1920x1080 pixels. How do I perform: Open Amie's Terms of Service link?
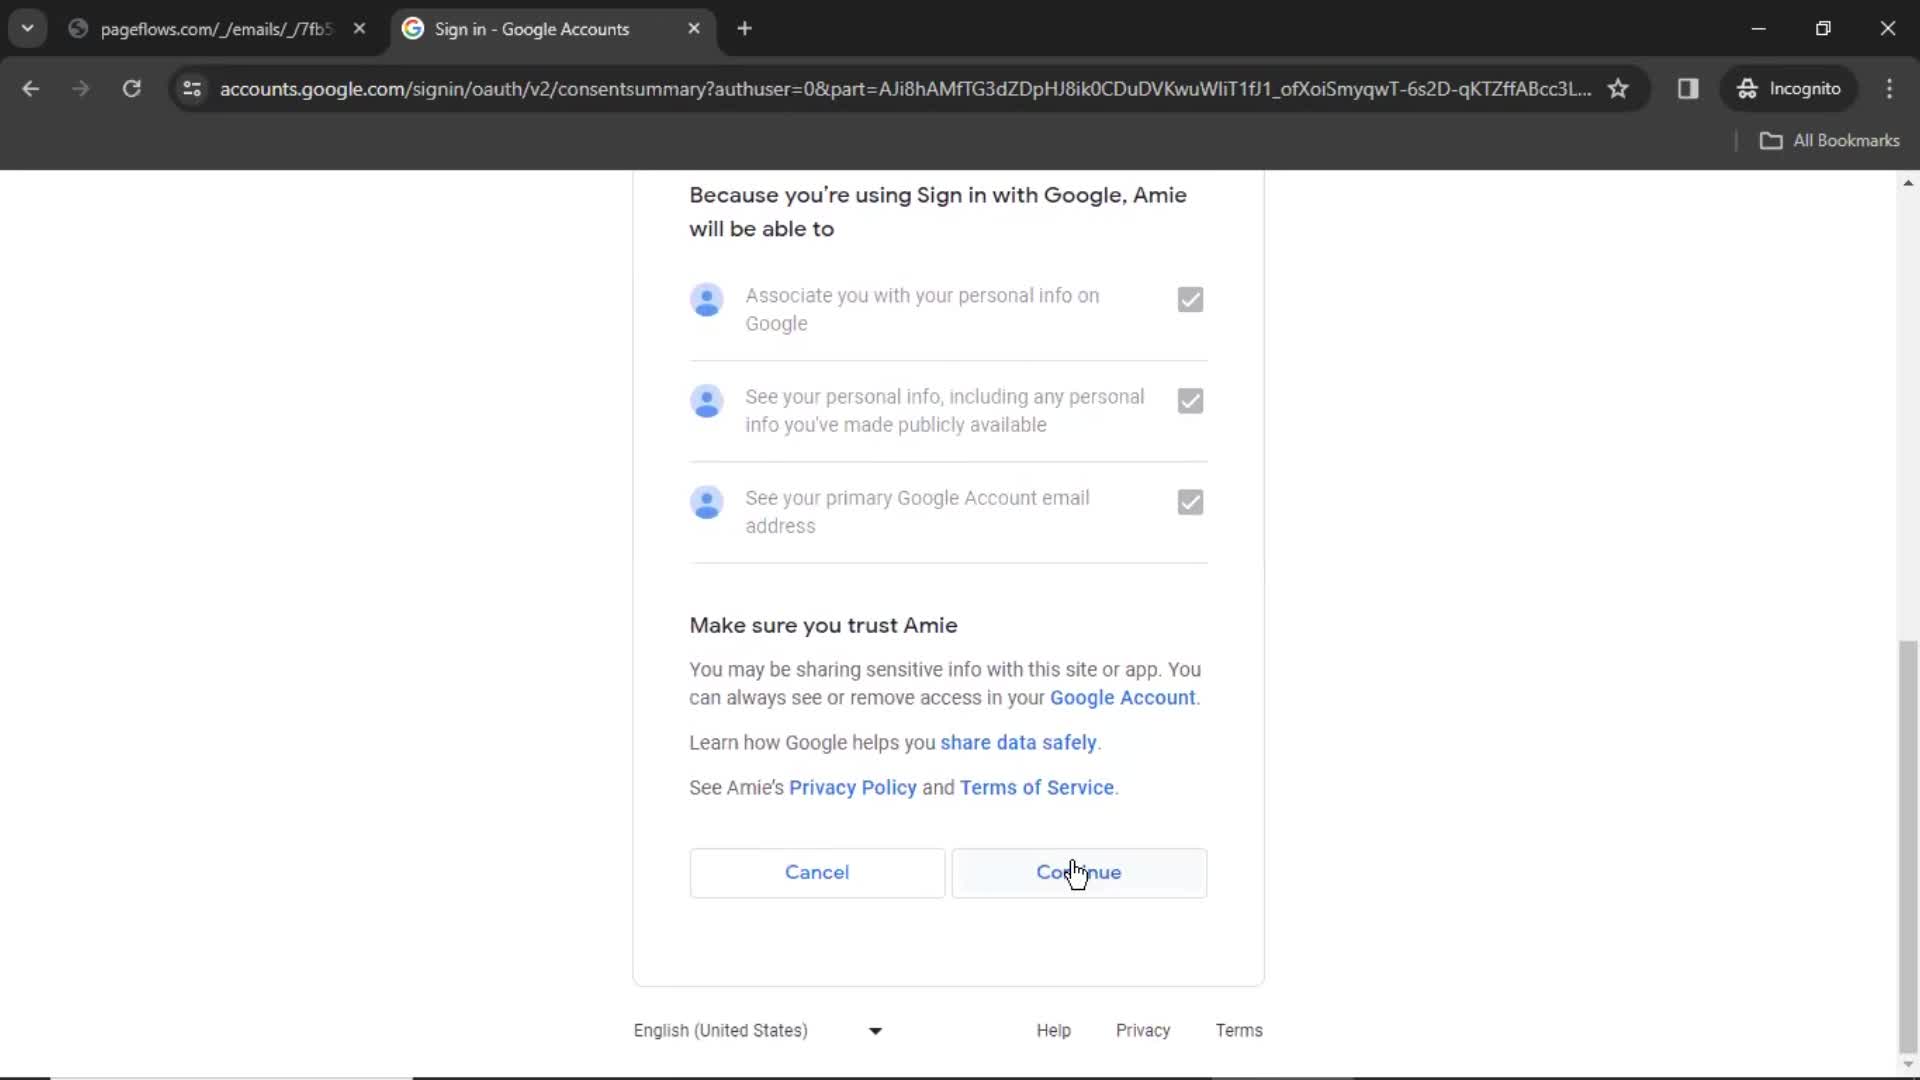(1036, 788)
